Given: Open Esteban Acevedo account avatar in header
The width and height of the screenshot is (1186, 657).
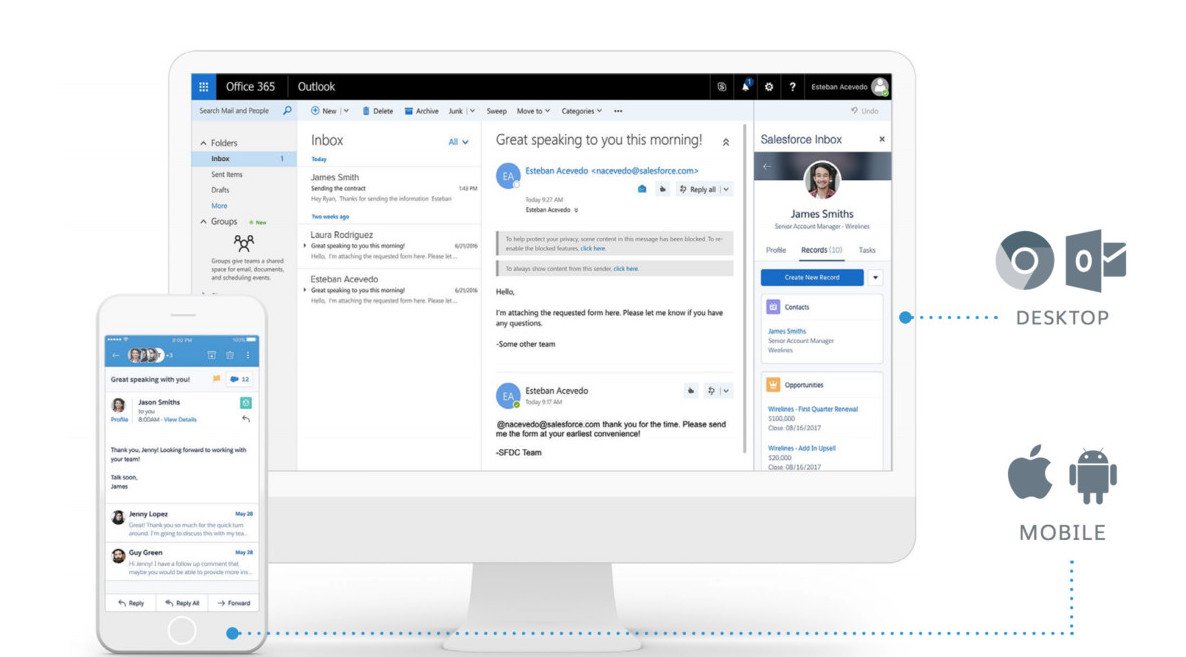Looking at the screenshot, I should [879, 87].
